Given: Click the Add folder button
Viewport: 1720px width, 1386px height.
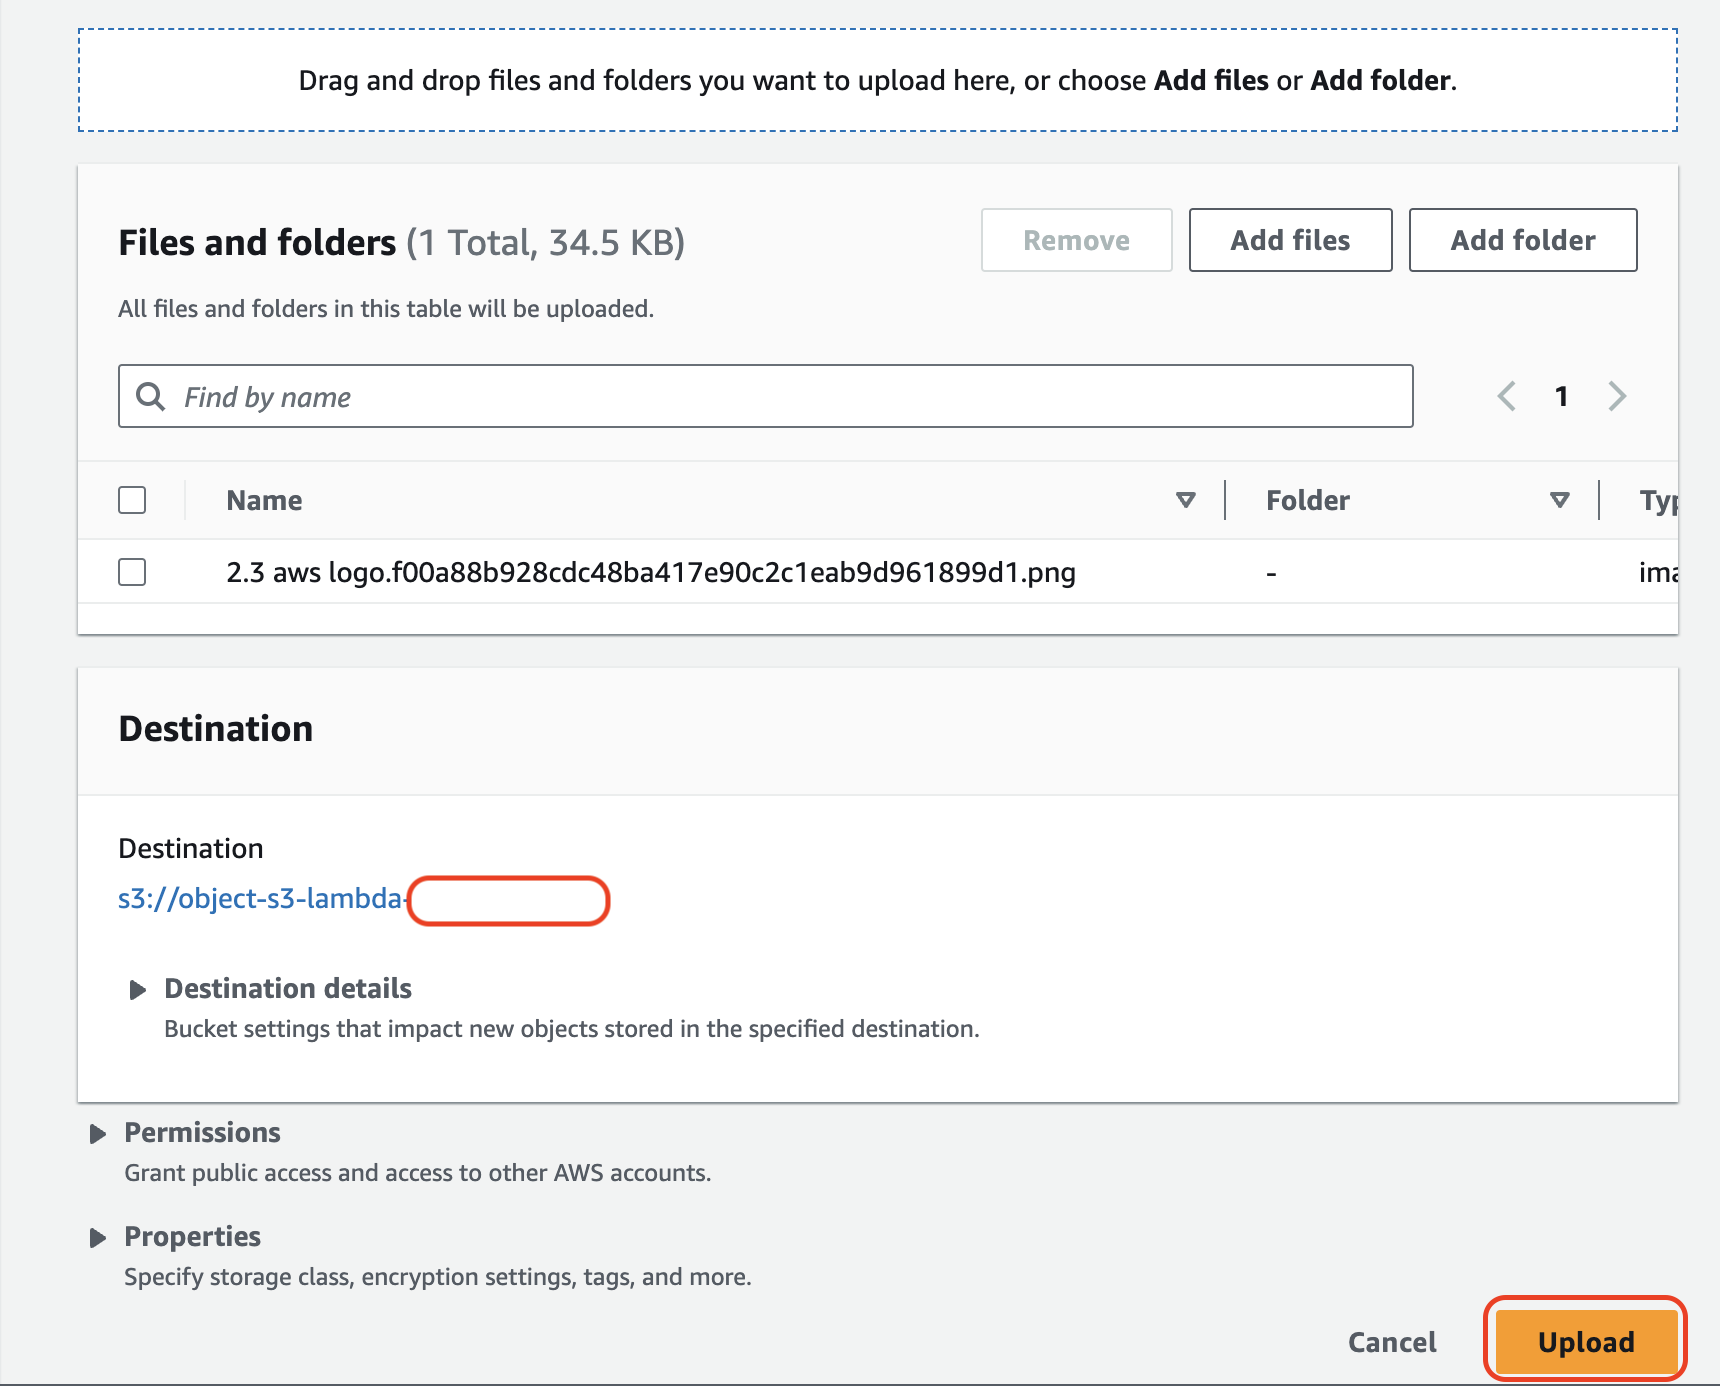Looking at the screenshot, I should click(x=1522, y=240).
